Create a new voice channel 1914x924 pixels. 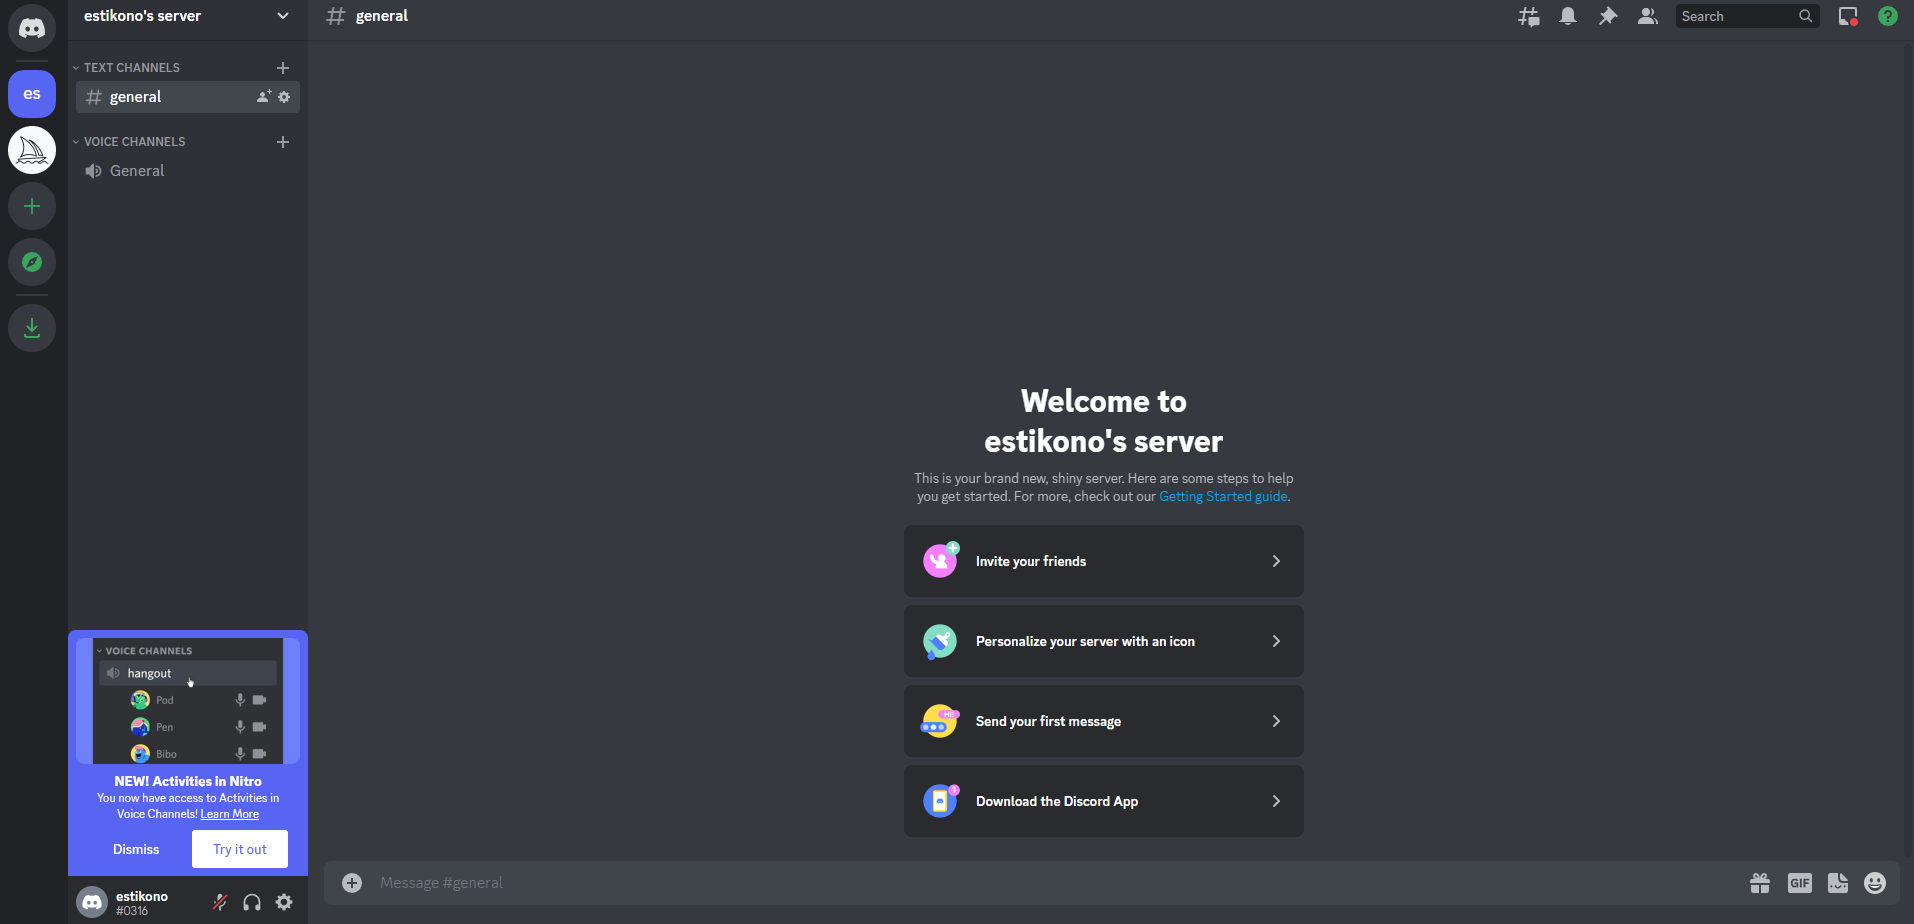click(x=283, y=142)
